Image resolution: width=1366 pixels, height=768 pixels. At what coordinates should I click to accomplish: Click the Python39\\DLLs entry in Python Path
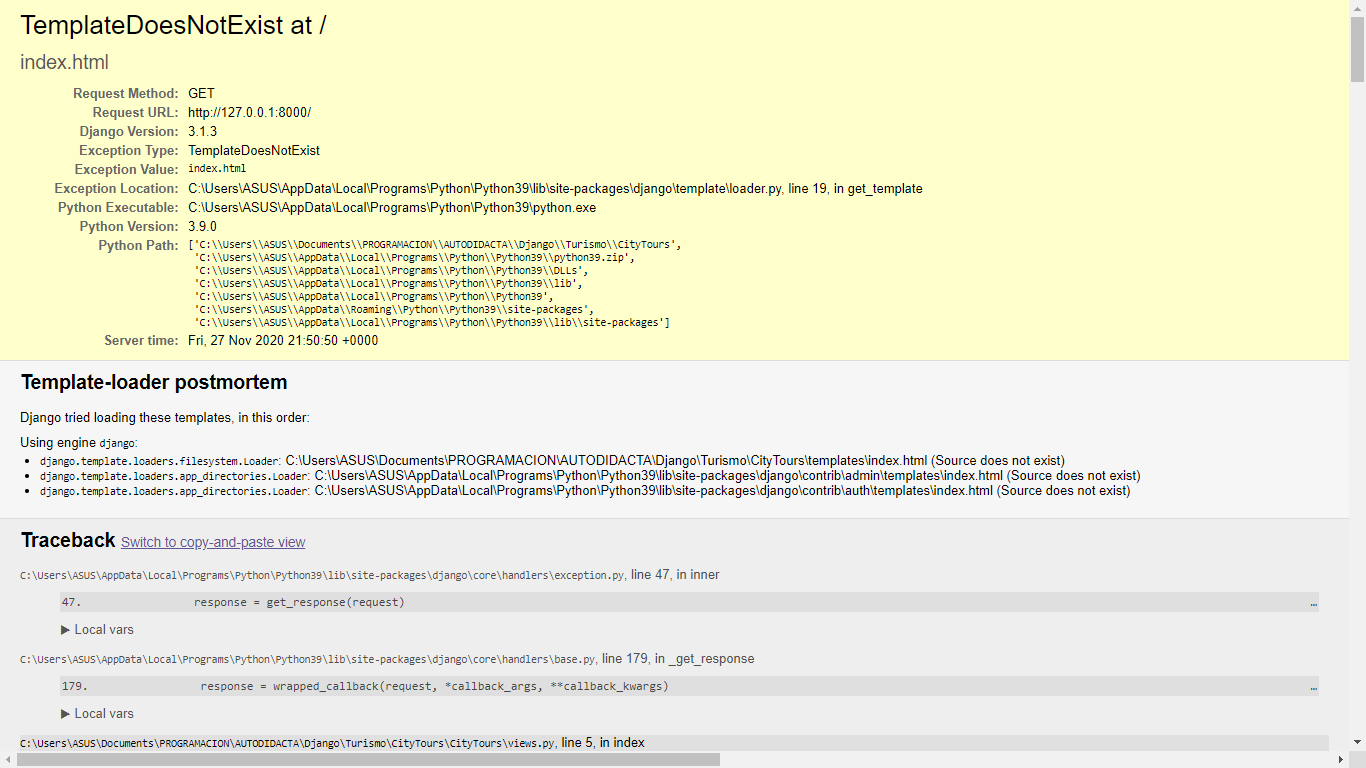coord(392,271)
